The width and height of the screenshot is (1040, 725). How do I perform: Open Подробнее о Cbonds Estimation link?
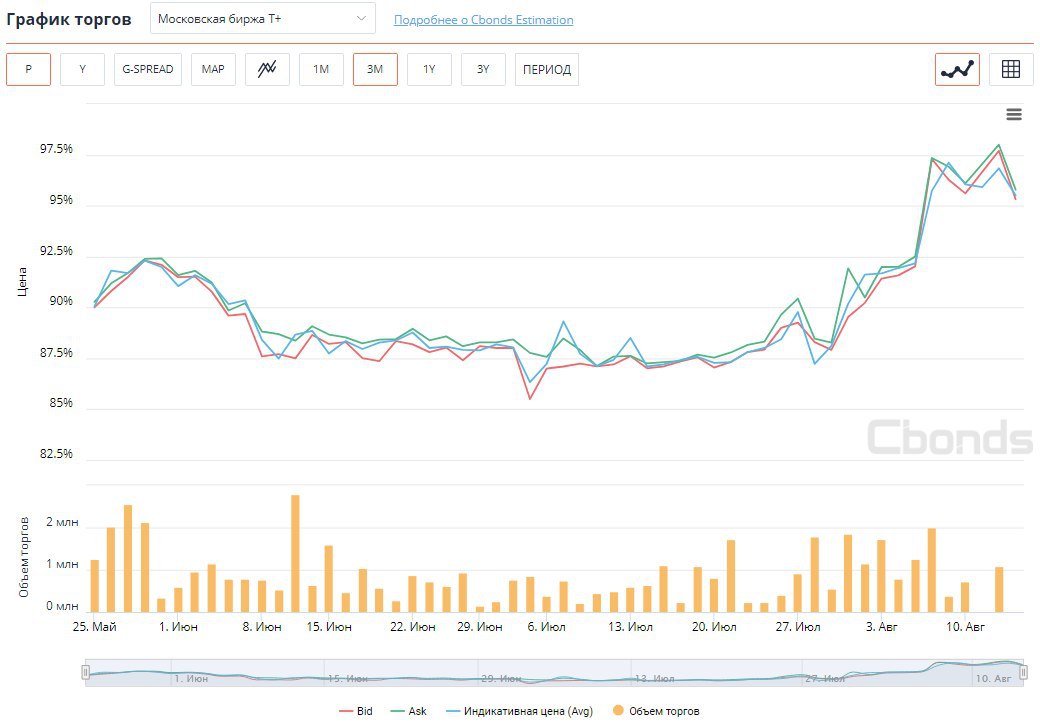(x=484, y=20)
